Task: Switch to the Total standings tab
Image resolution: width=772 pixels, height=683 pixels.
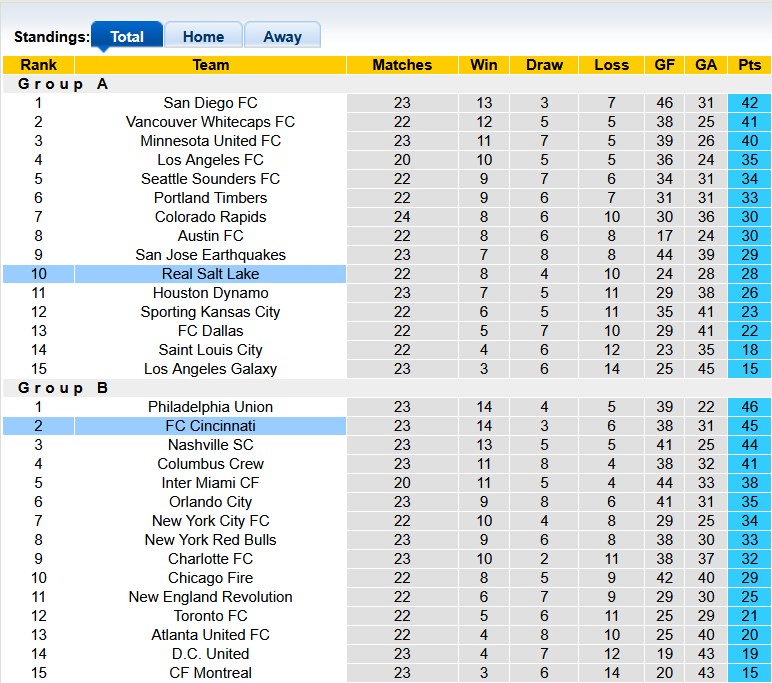Action: pyautogui.click(x=127, y=37)
